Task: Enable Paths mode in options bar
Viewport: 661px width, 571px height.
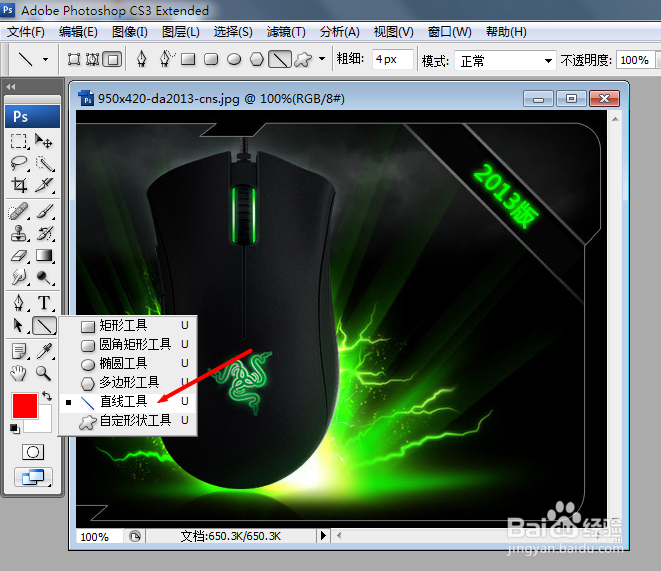Action: (92, 59)
